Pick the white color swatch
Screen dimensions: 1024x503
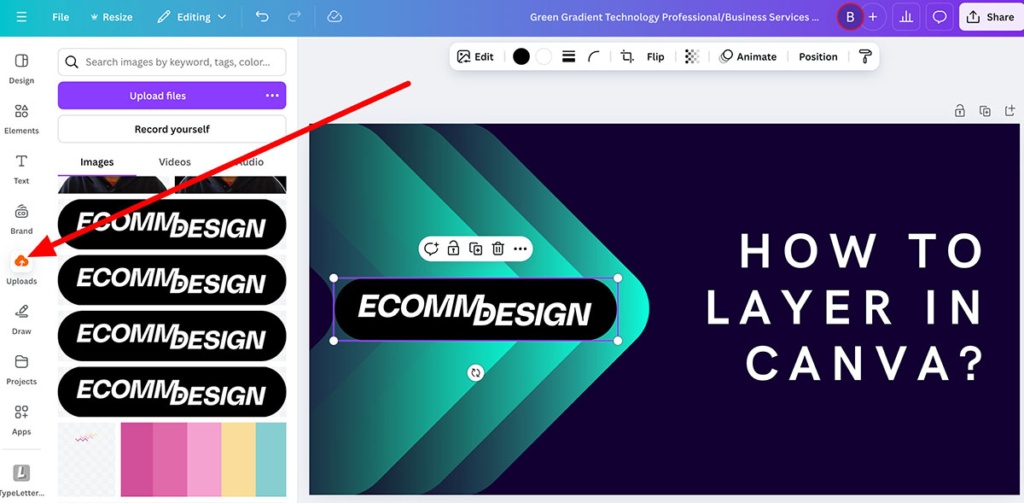click(544, 57)
